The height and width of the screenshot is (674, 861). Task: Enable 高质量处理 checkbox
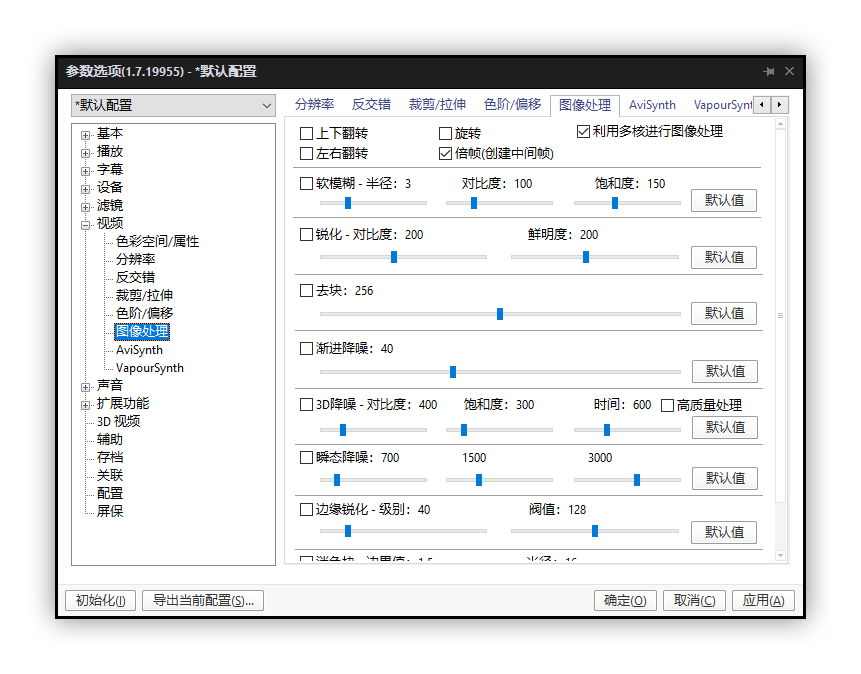pyautogui.click(x=668, y=405)
